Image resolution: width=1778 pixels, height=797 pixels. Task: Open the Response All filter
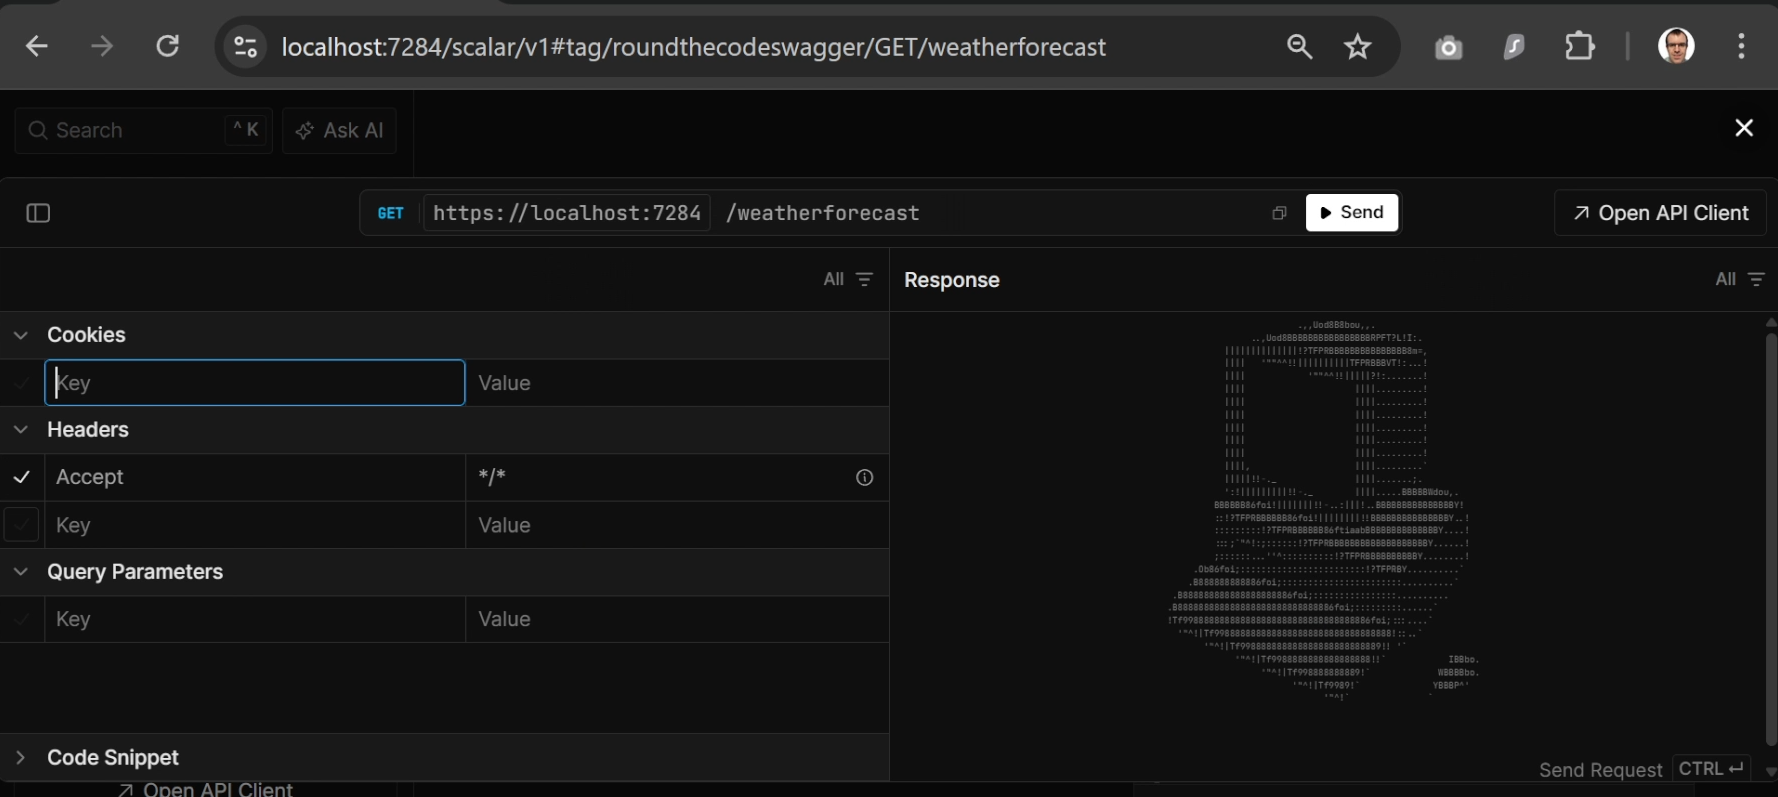(x=1740, y=279)
